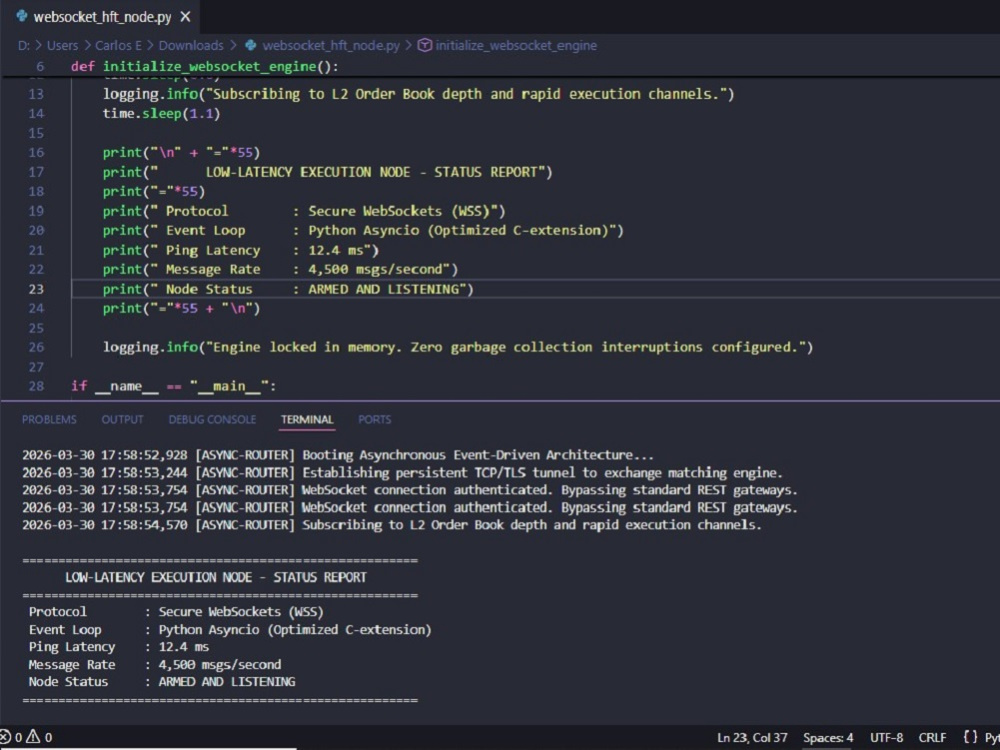Click the 'CRLF' line ending indicator
The width and height of the screenshot is (1000, 750).
click(932, 738)
